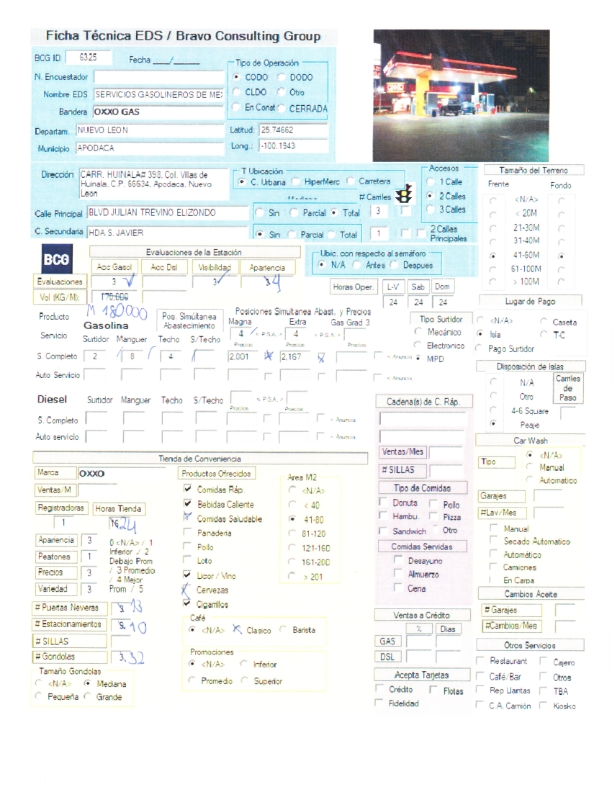The width and height of the screenshot is (612, 792).
Task: Toggle Licor / Vino checkbox
Action: click(187, 574)
